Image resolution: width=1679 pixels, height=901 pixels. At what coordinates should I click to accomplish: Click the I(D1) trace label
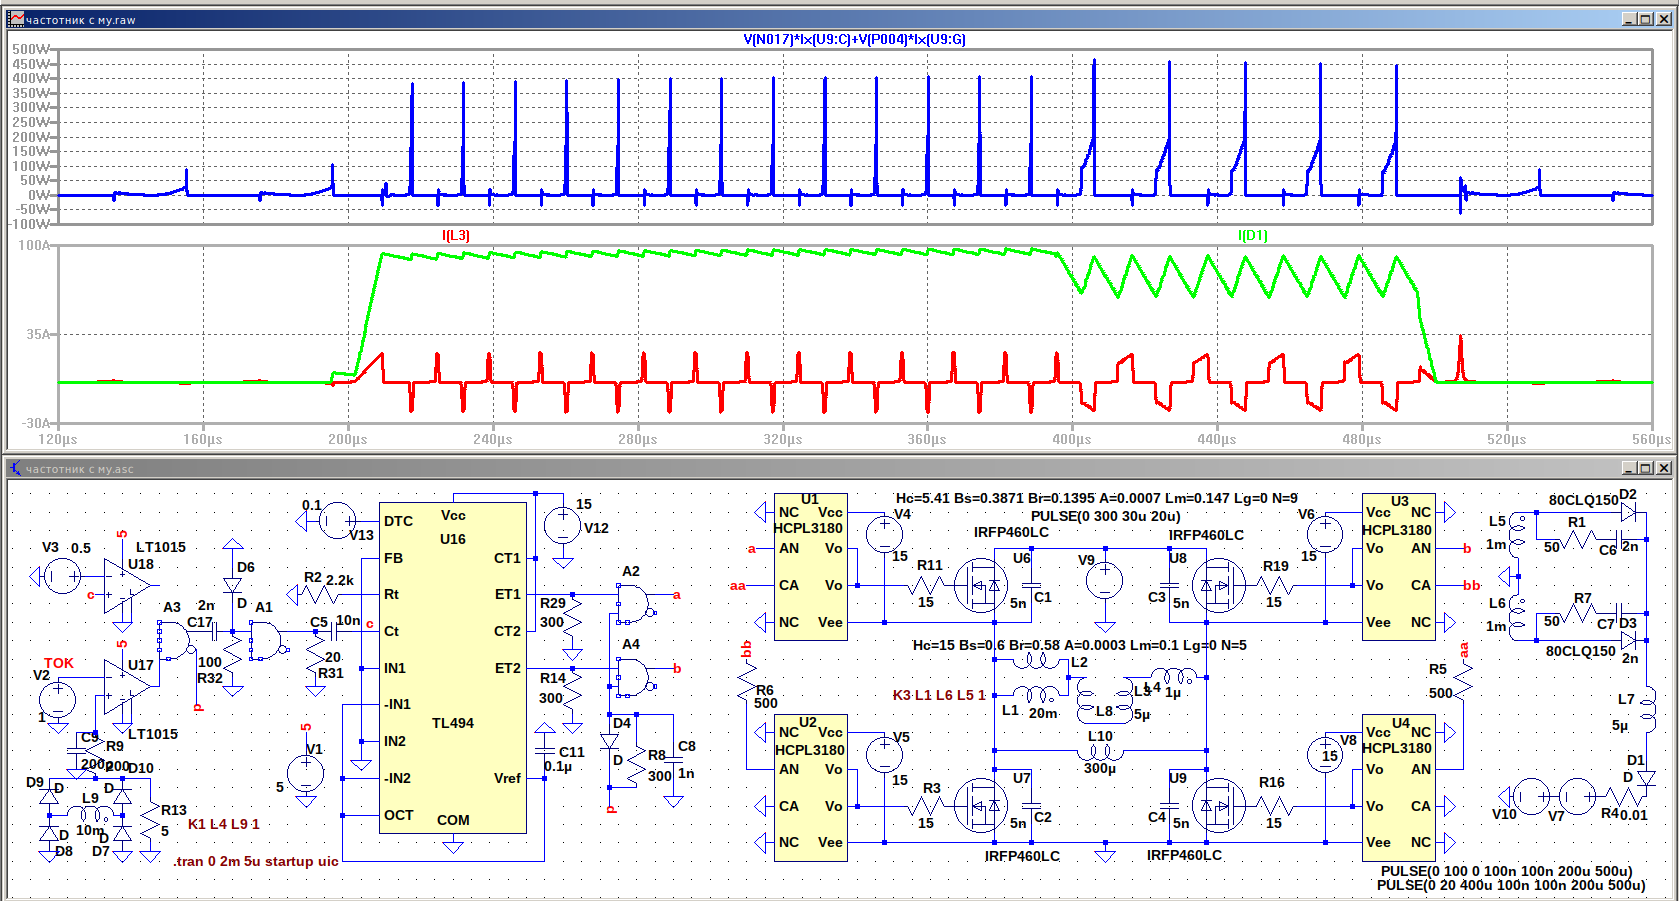pyautogui.click(x=1253, y=235)
